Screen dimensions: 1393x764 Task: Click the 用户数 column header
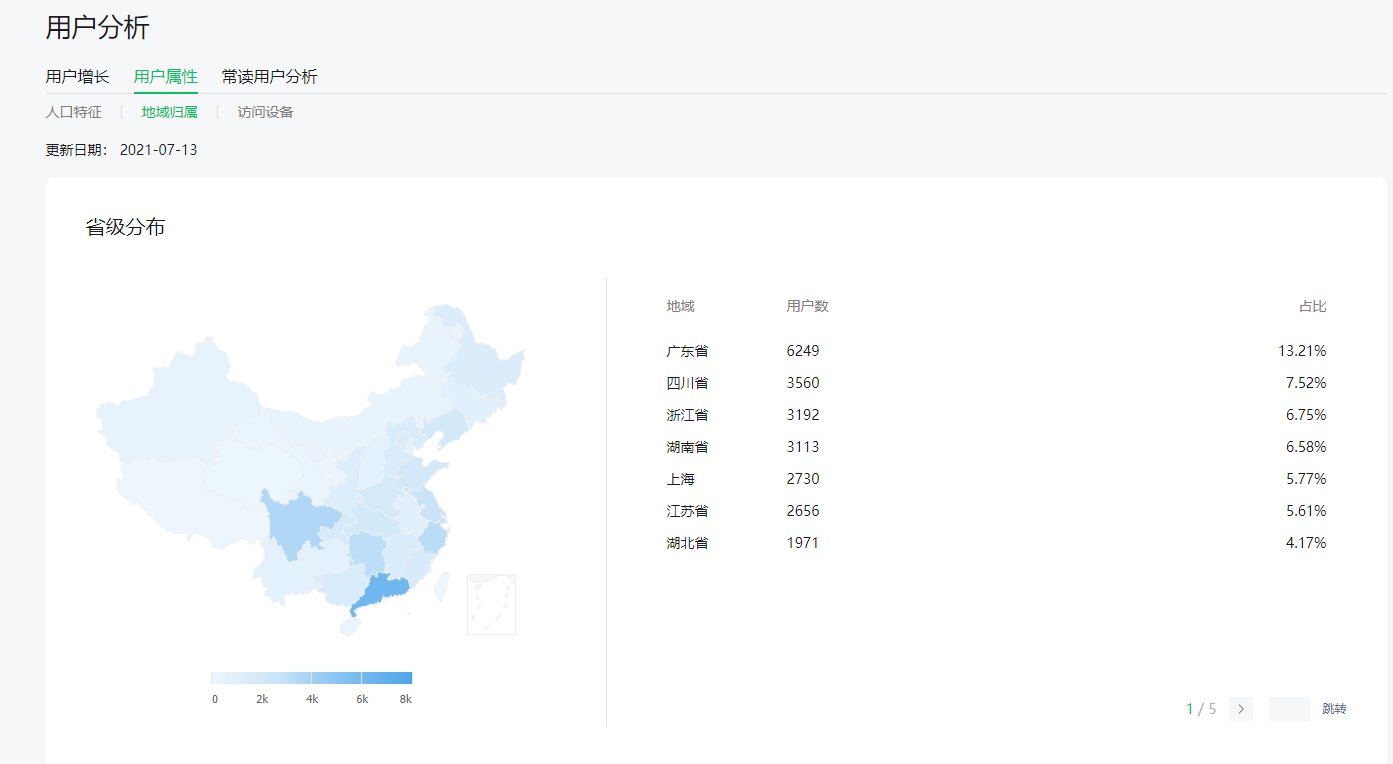click(807, 306)
